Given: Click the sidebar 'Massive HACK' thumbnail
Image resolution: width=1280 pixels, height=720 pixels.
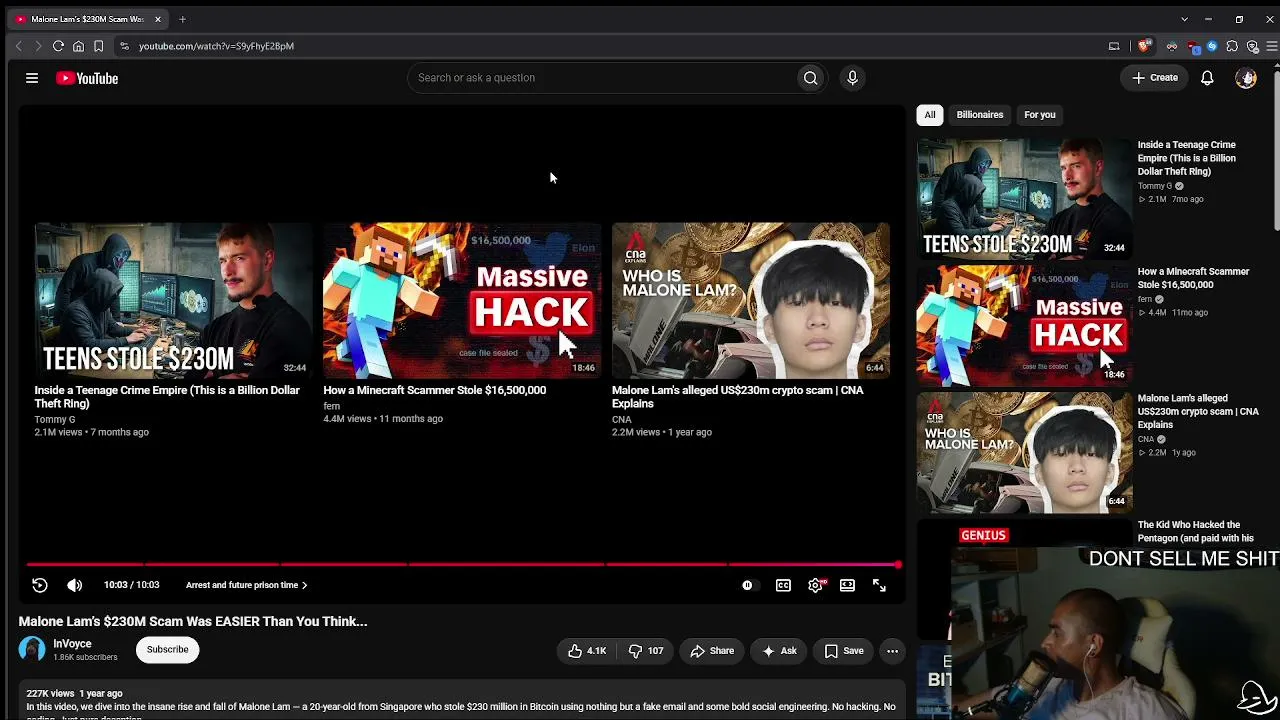Looking at the screenshot, I should pos(1024,325).
